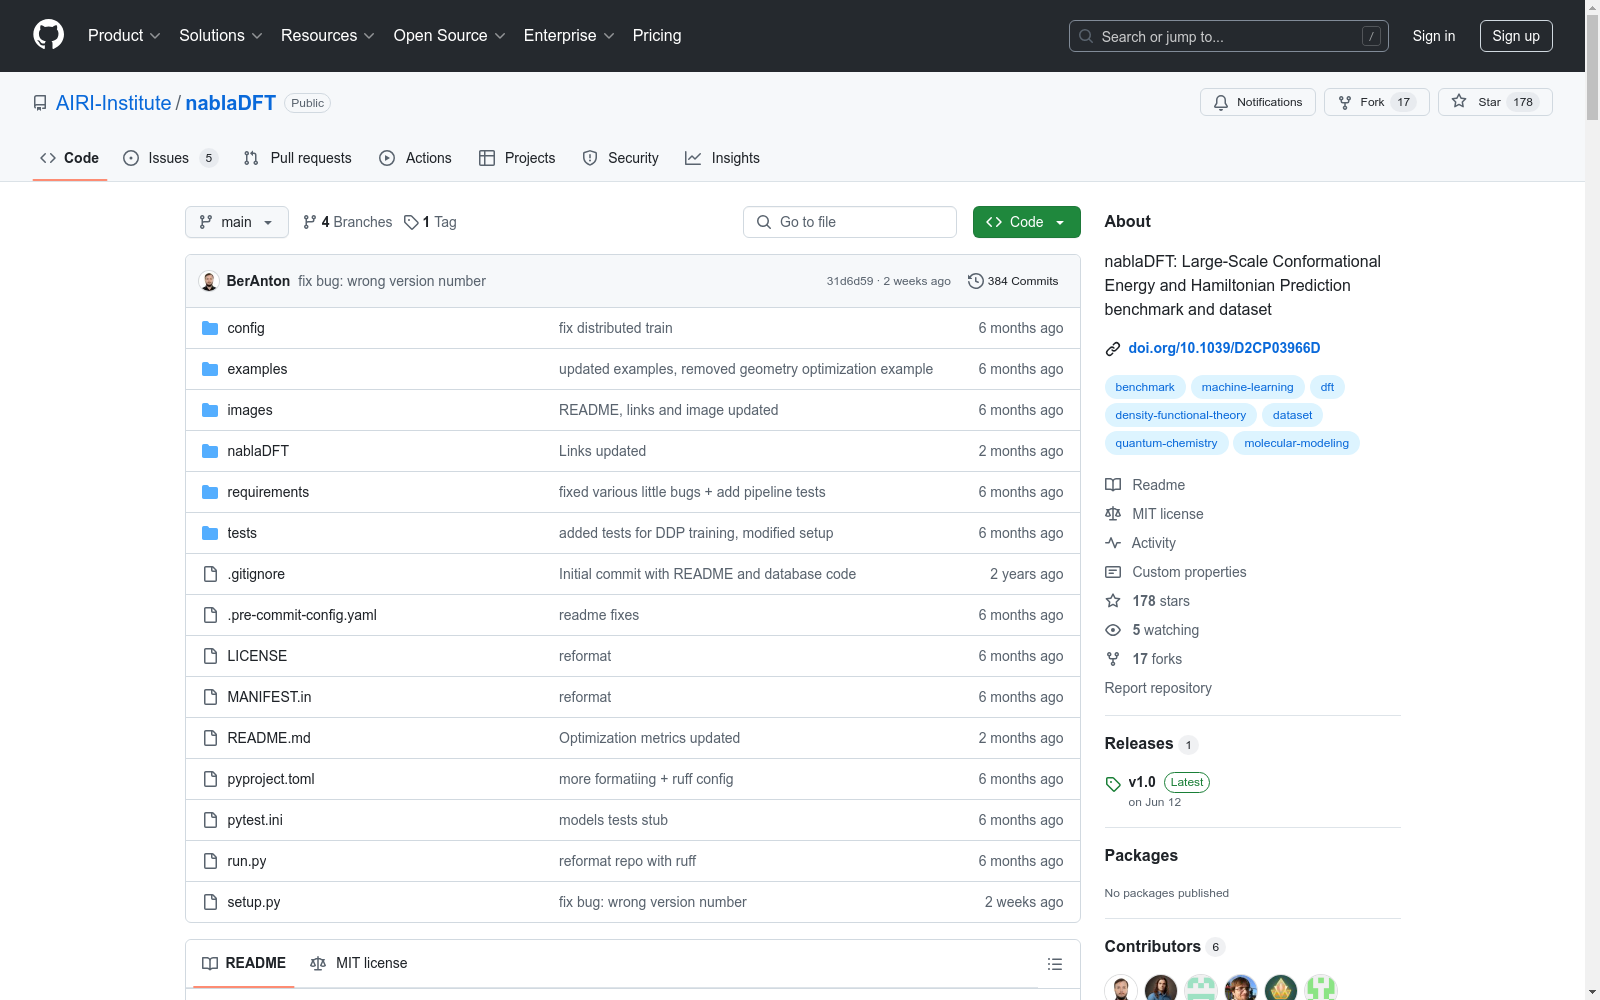This screenshot has height=1000, width=1600.
Task: Open the Security tab
Action: tap(620, 158)
